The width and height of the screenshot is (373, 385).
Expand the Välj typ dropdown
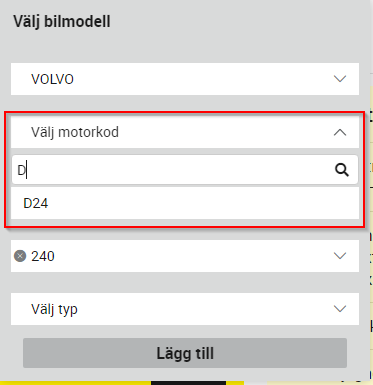tap(185, 309)
